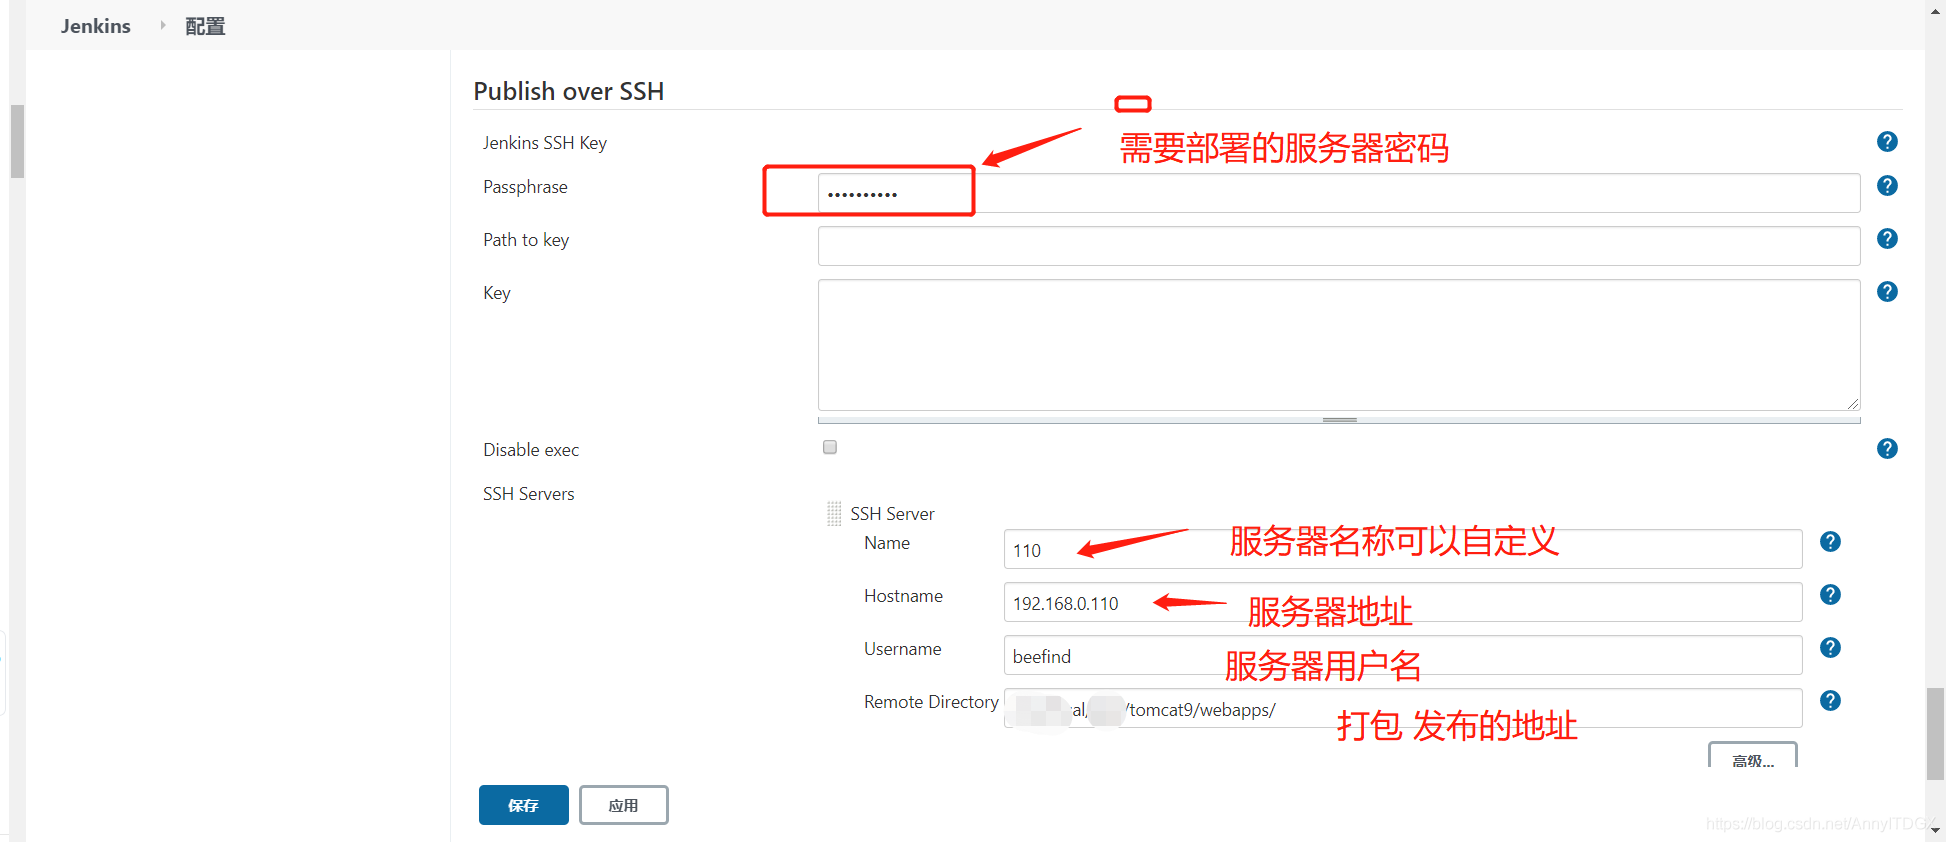Open the 配置 breadcrumb link
The width and height of the screenshot is (1946, 842).
coord(205,26)
